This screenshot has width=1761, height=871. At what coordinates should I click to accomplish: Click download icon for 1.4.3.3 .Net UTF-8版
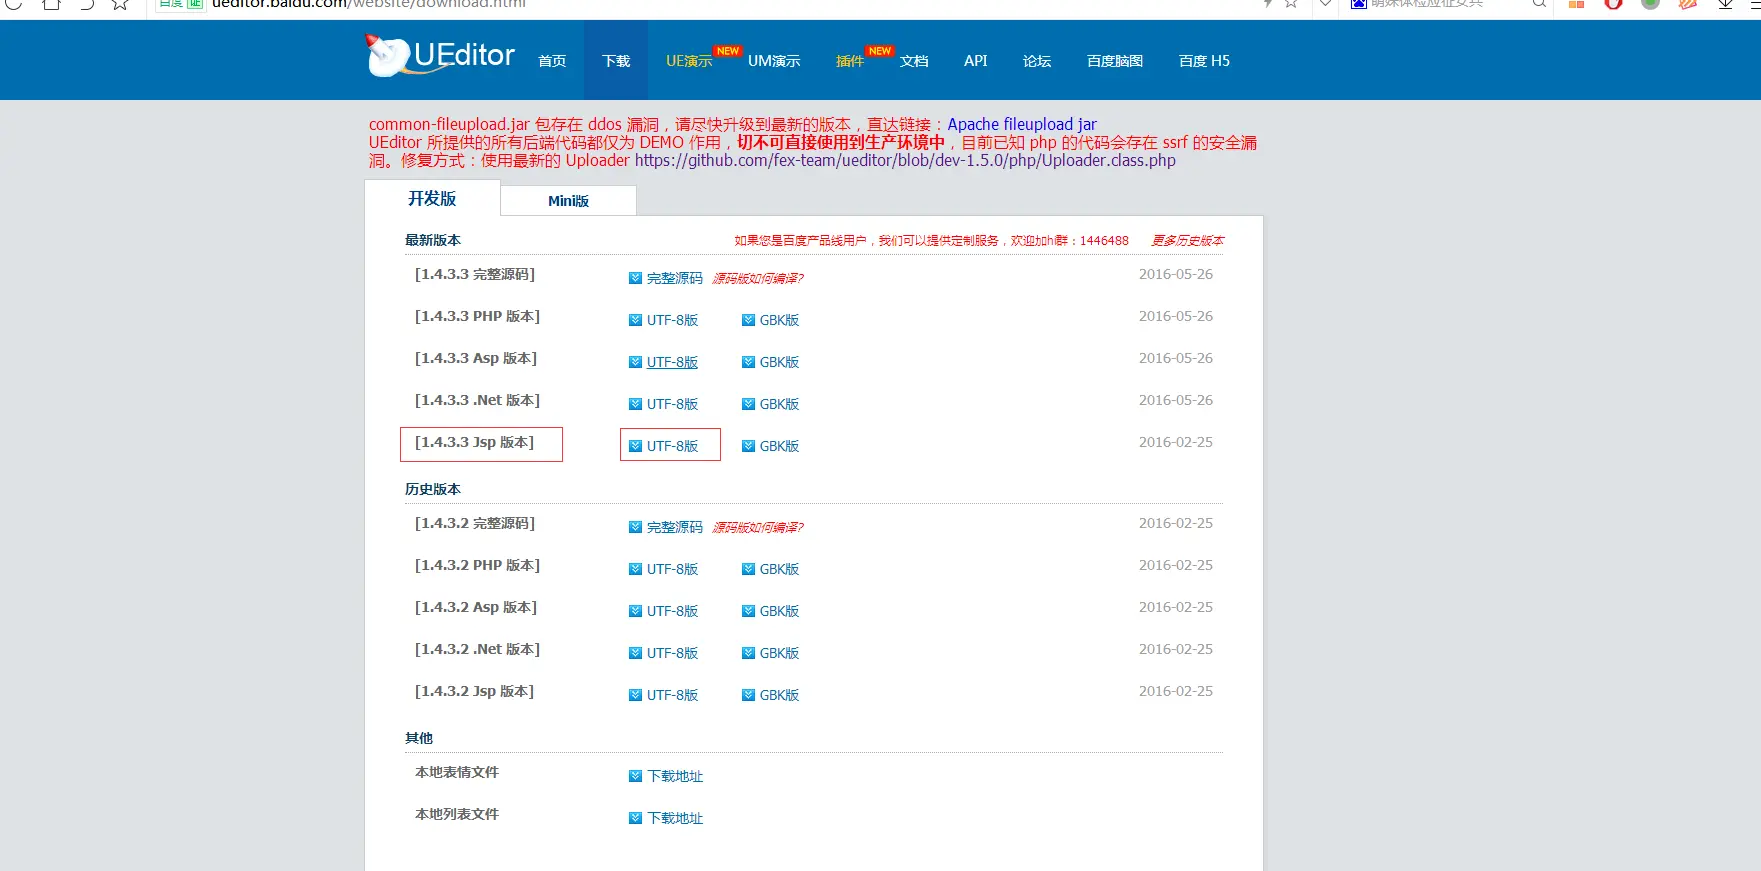pos(635,404)
